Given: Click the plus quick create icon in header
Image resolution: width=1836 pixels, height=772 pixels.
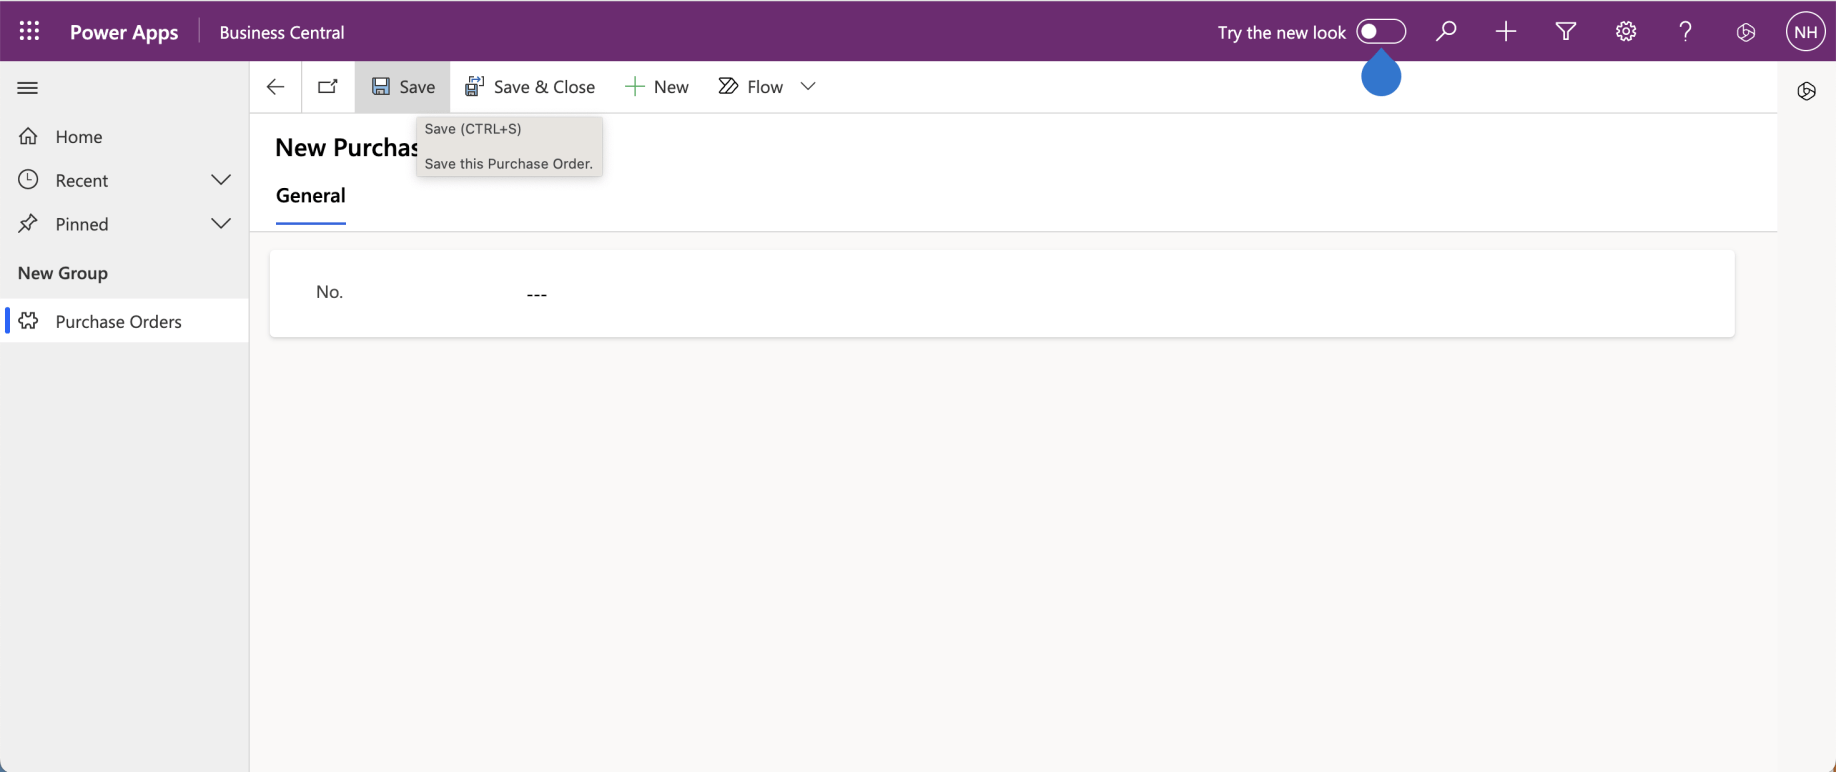Looking at the screenshot, I should point(1505,32).
